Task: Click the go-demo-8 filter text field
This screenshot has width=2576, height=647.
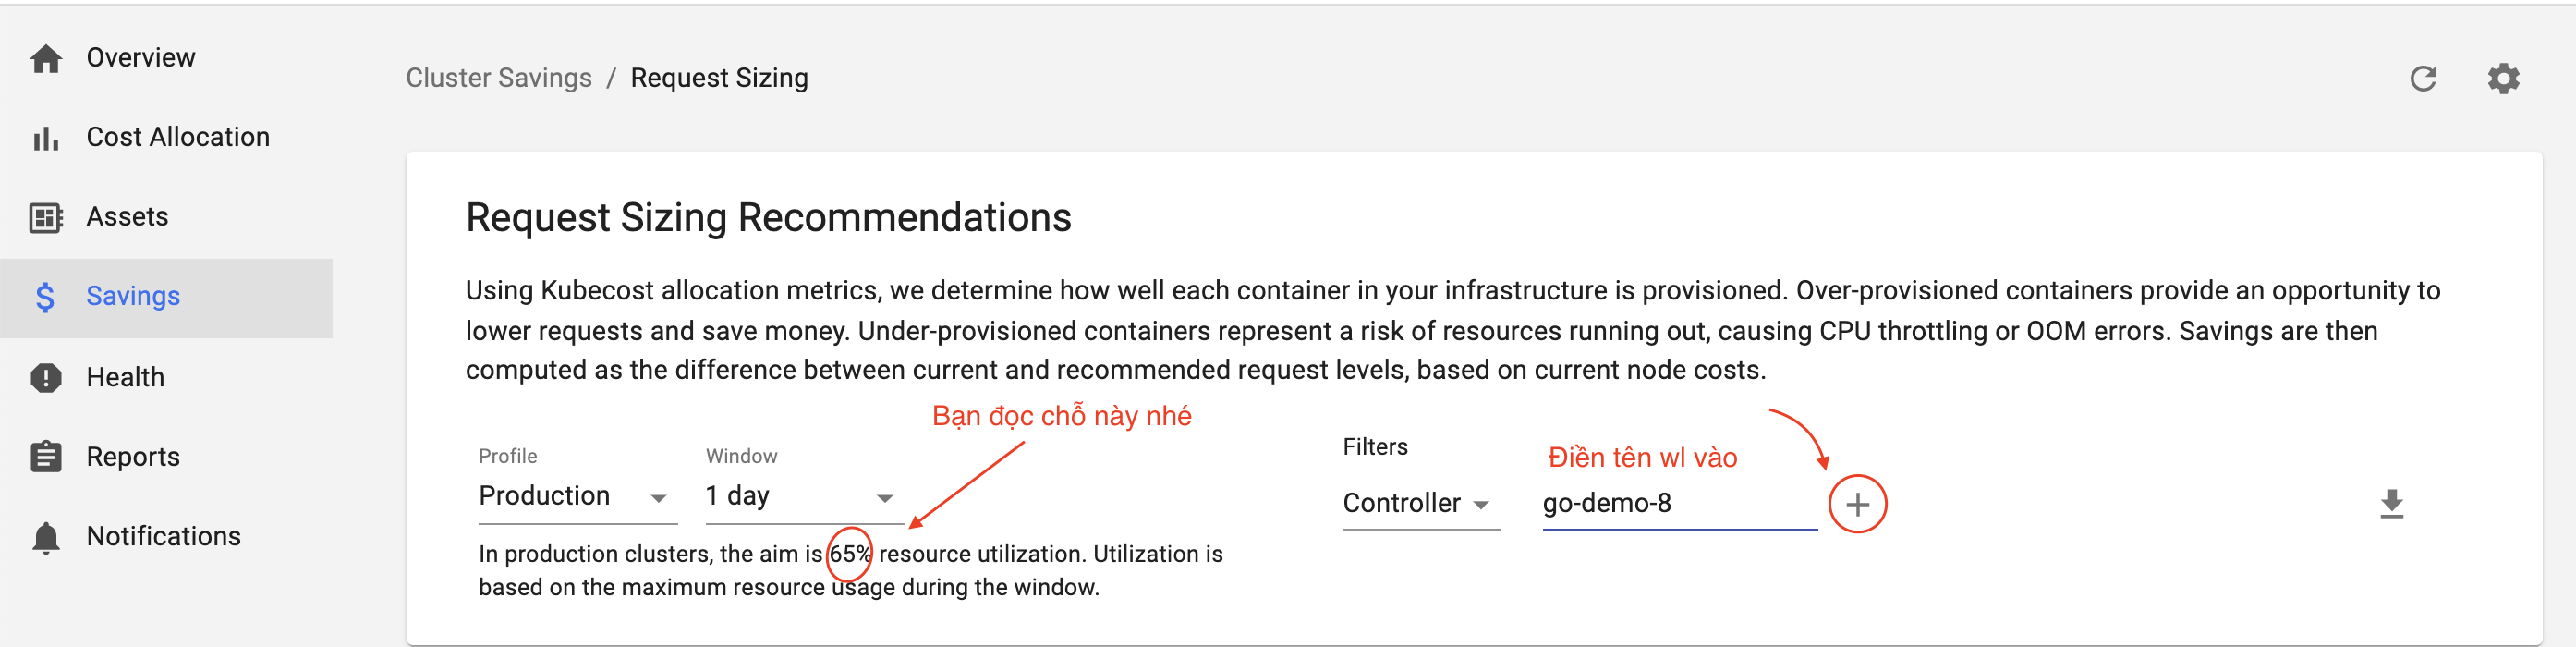Action: 1679,503
